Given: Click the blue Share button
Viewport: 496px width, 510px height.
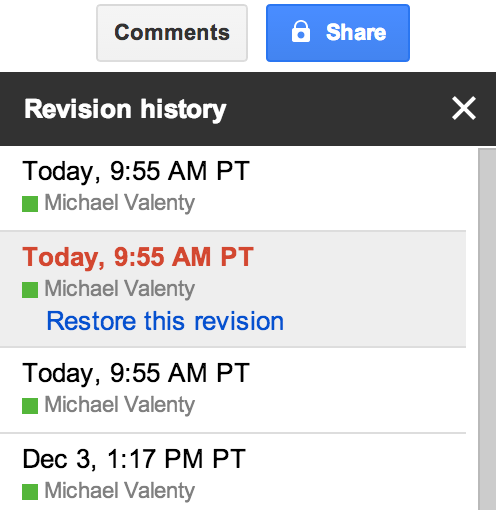Looking at the screenshot, I should pyautogui.click(x=338, y=33).
